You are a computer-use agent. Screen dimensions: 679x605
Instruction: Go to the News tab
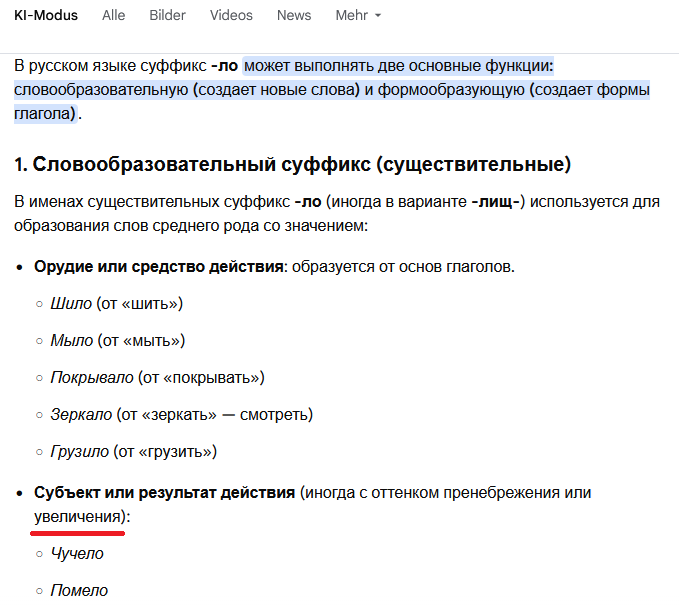point(294,16)
